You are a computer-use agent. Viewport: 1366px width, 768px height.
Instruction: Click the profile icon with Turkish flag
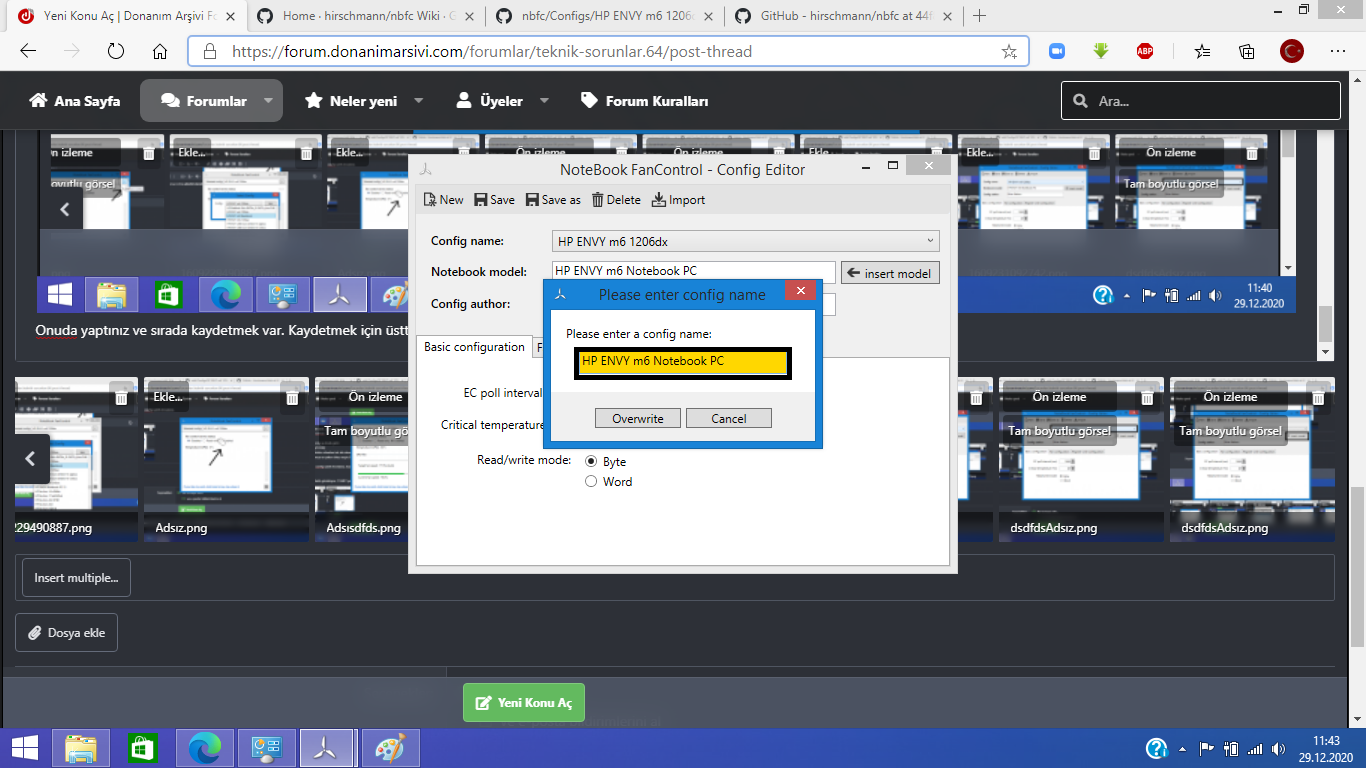click(1292, 51)
